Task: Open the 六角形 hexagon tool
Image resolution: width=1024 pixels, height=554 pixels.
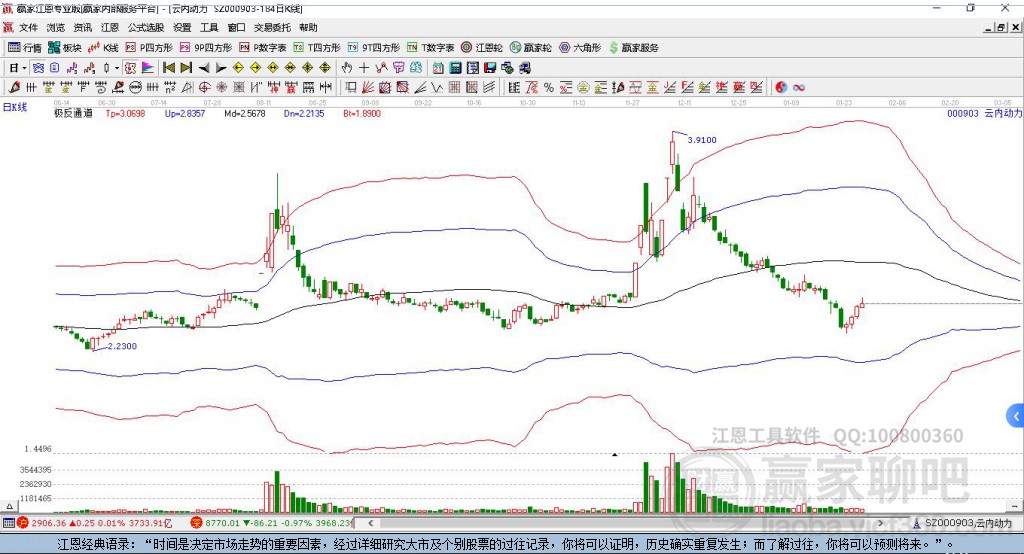Action: coord(580,48)
